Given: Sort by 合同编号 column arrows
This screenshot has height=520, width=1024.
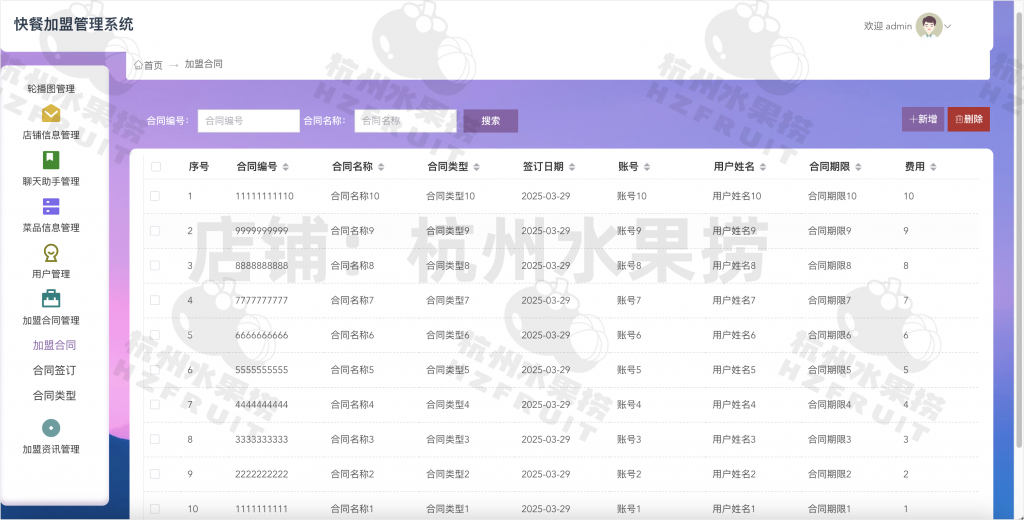Looking at the screenshot, I should tap(285, 167).
